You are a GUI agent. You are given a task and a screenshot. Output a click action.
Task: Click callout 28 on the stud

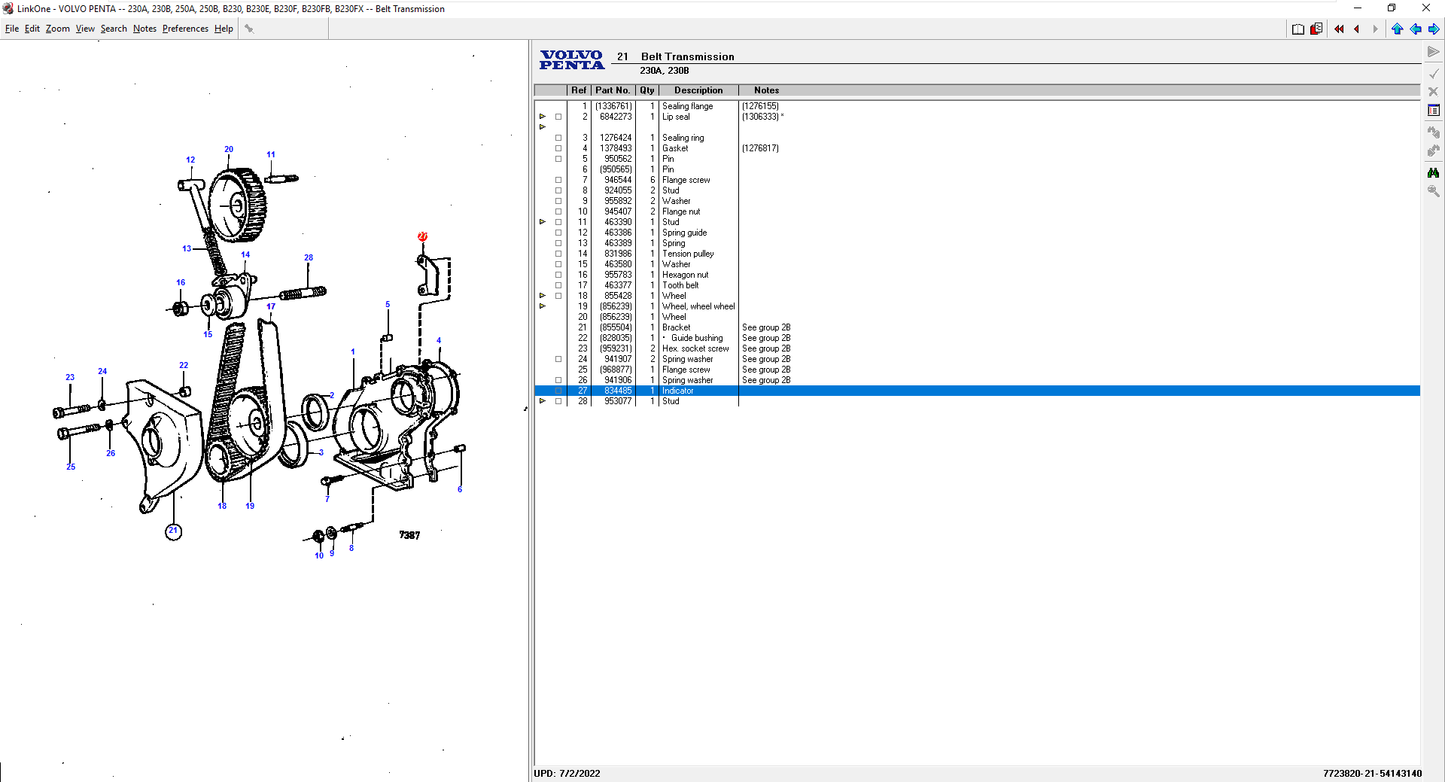(x=309, y=258)
